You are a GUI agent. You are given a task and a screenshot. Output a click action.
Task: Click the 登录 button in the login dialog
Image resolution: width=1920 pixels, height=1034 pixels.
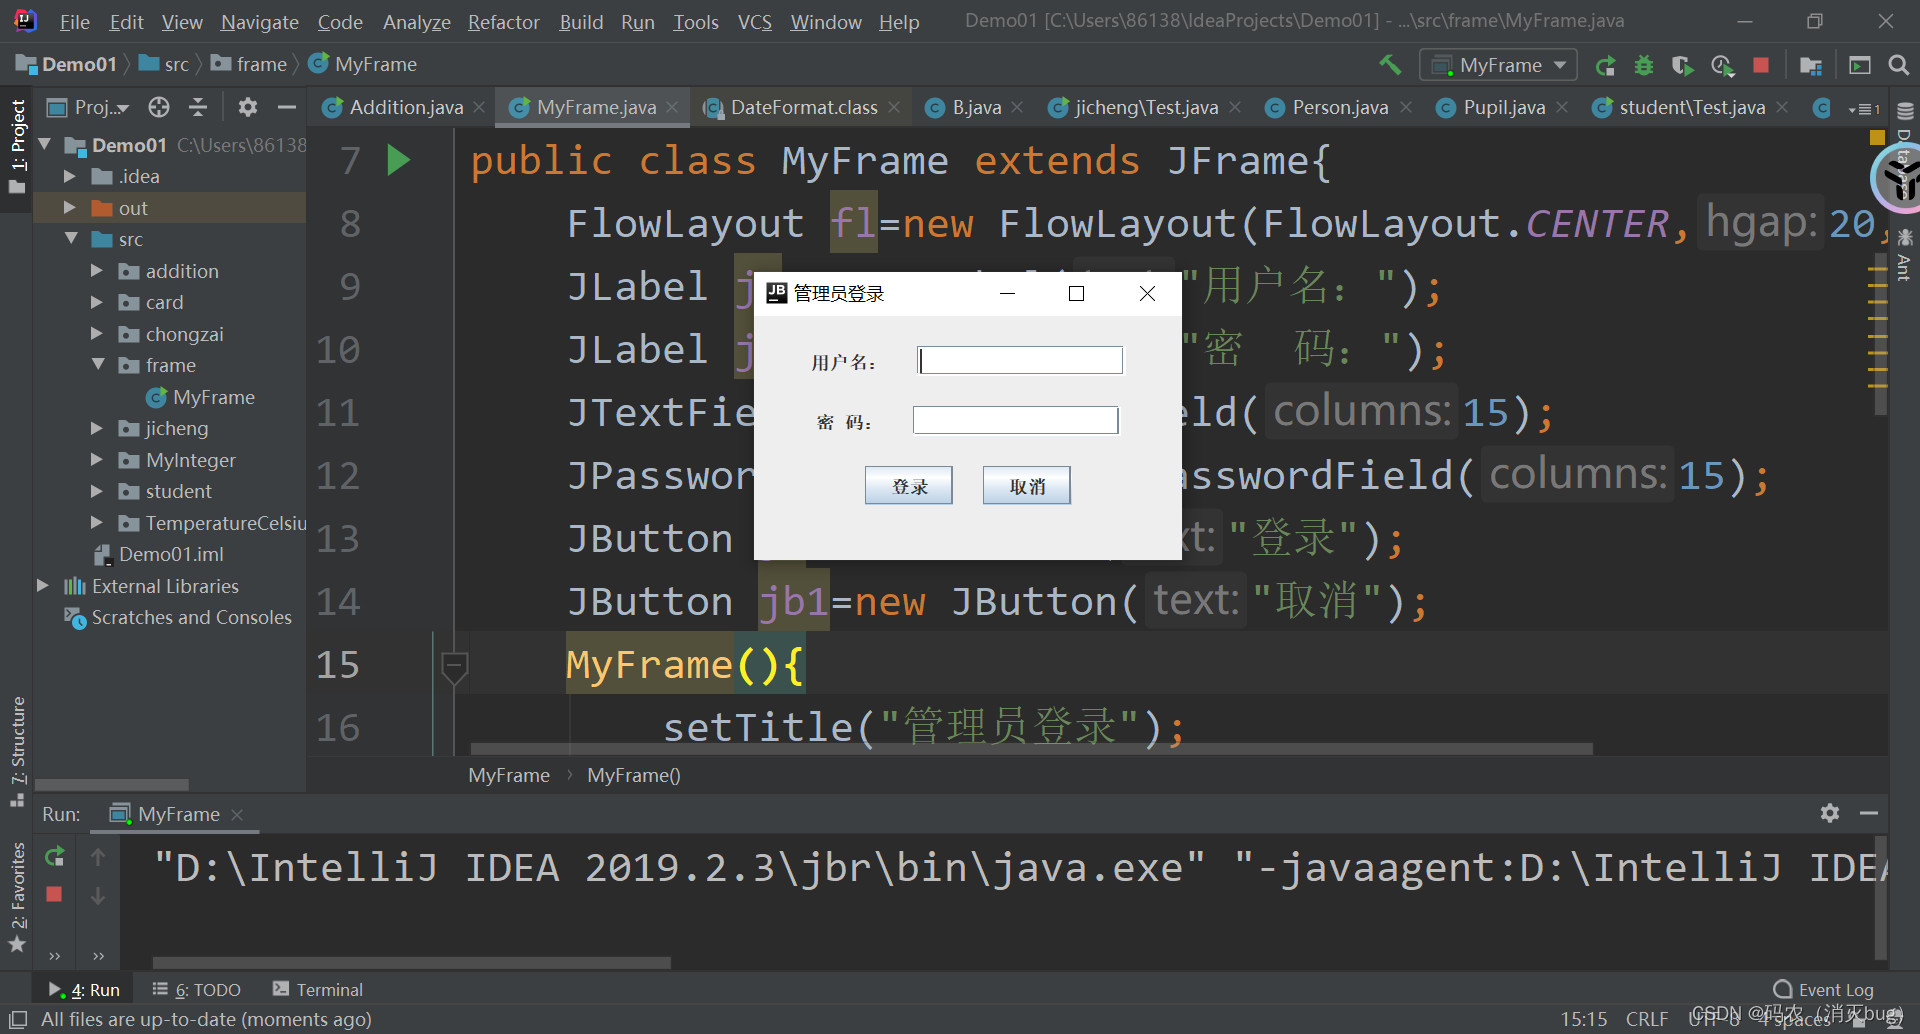click(x=908, y=485)
